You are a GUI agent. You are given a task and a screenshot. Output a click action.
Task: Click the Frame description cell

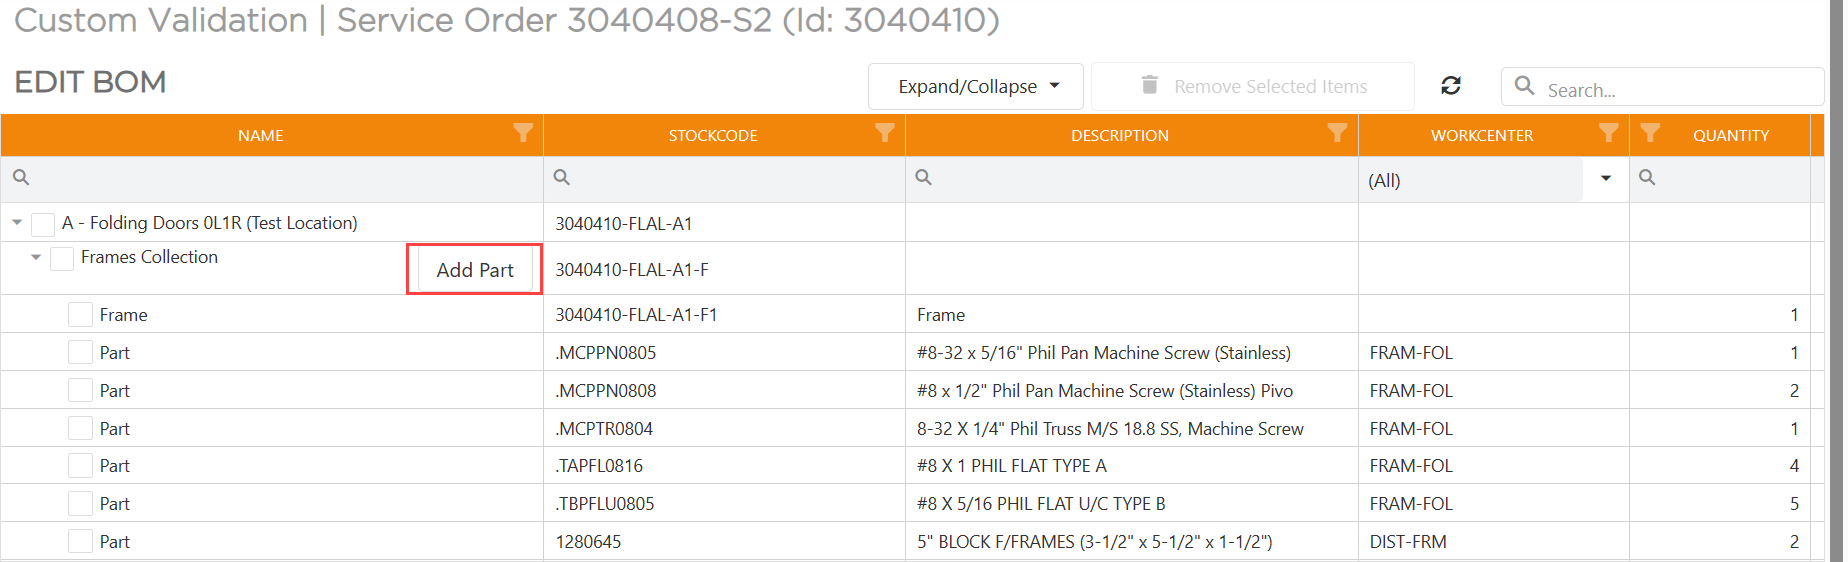[1131, 315]
